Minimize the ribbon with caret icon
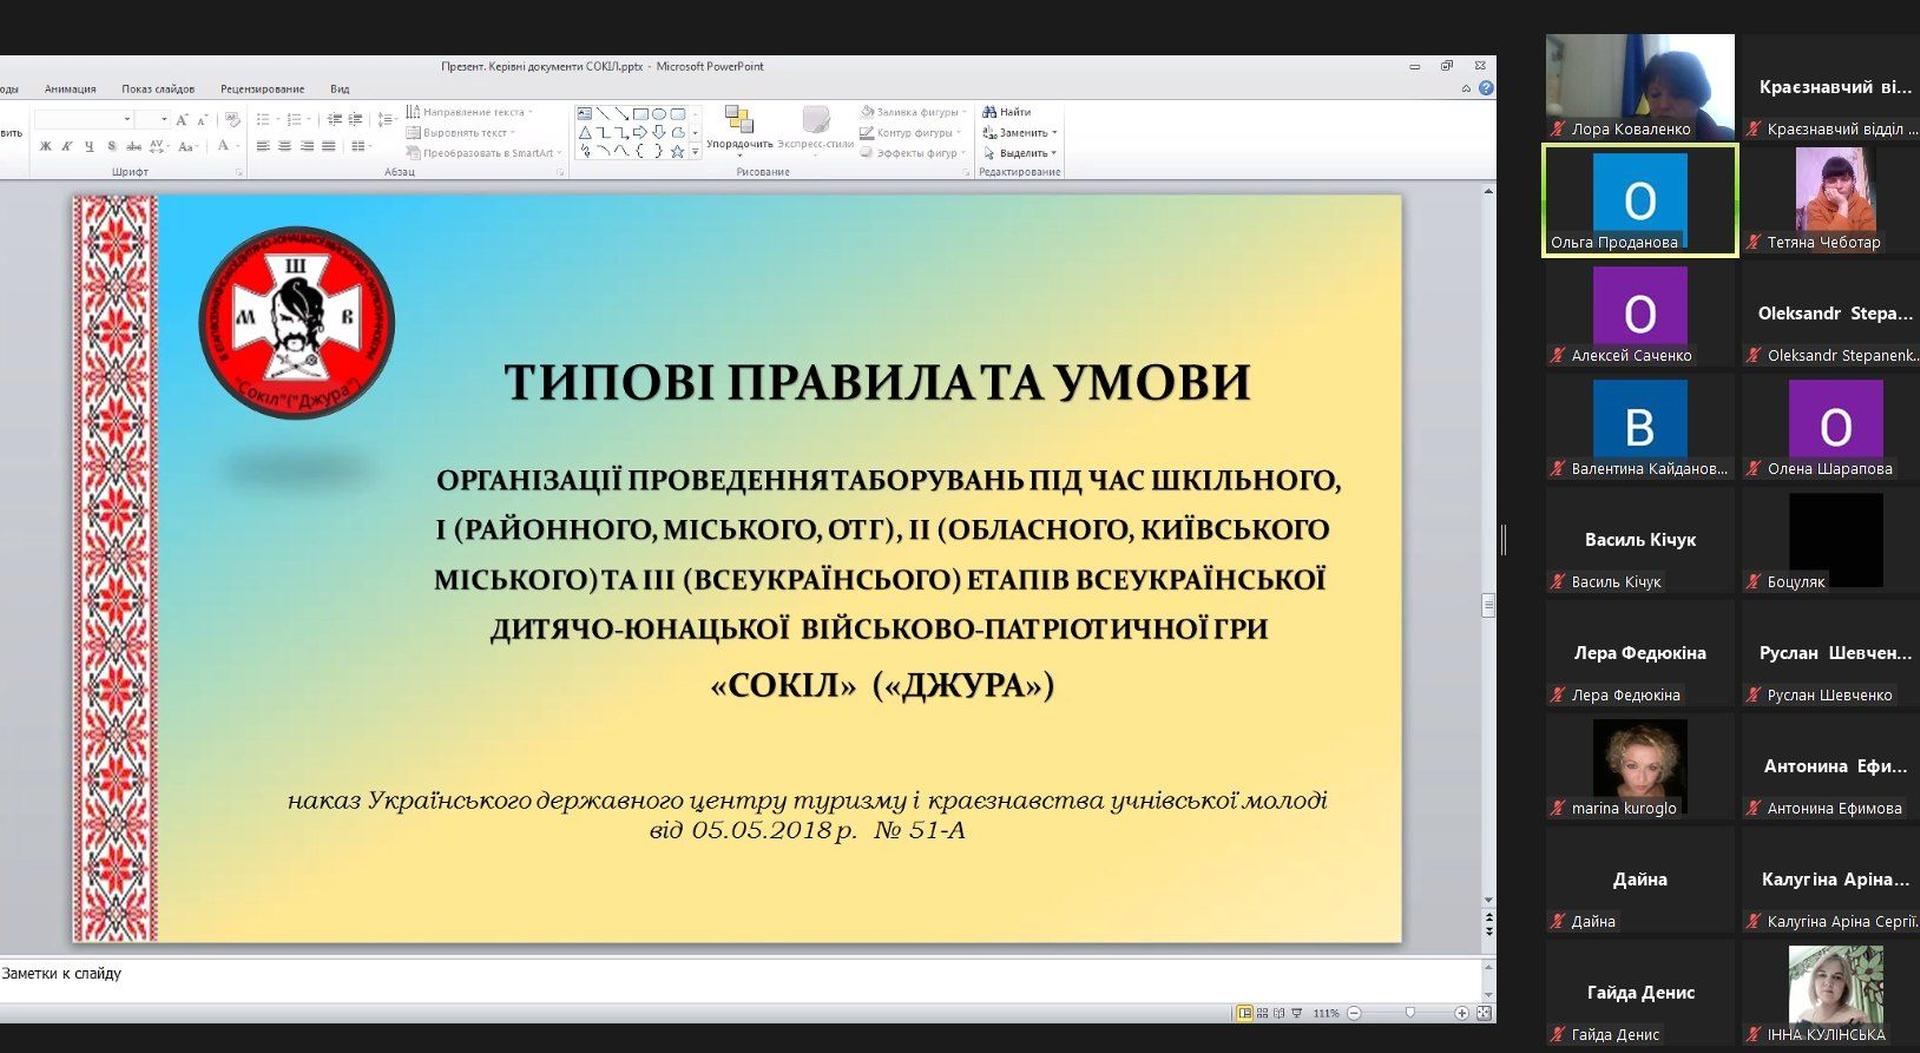The height and width of the screenshot is (1053, 1920). pos(1466,88)
